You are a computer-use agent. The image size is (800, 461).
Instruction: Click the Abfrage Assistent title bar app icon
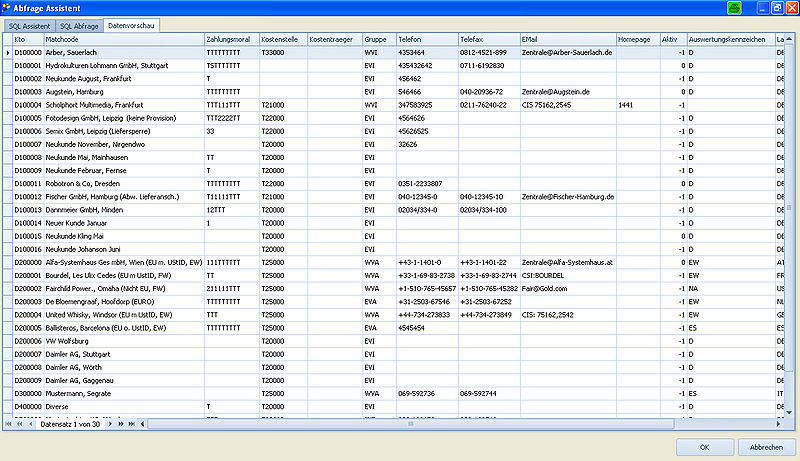[6, 8]
